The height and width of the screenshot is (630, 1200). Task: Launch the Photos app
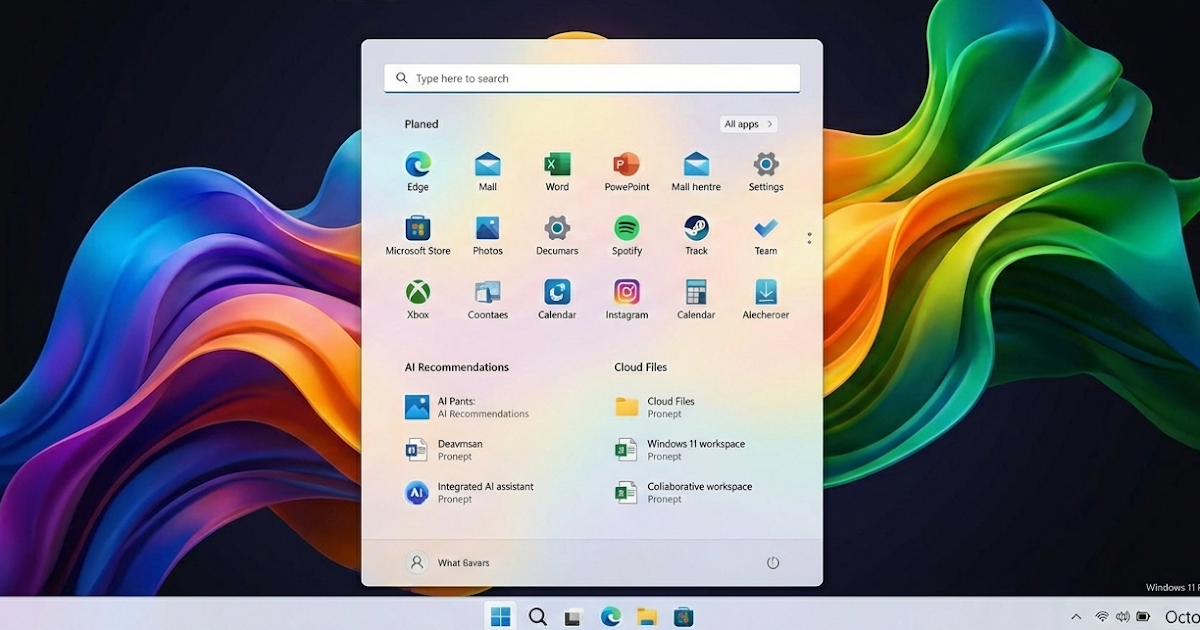tap(487, 236)
